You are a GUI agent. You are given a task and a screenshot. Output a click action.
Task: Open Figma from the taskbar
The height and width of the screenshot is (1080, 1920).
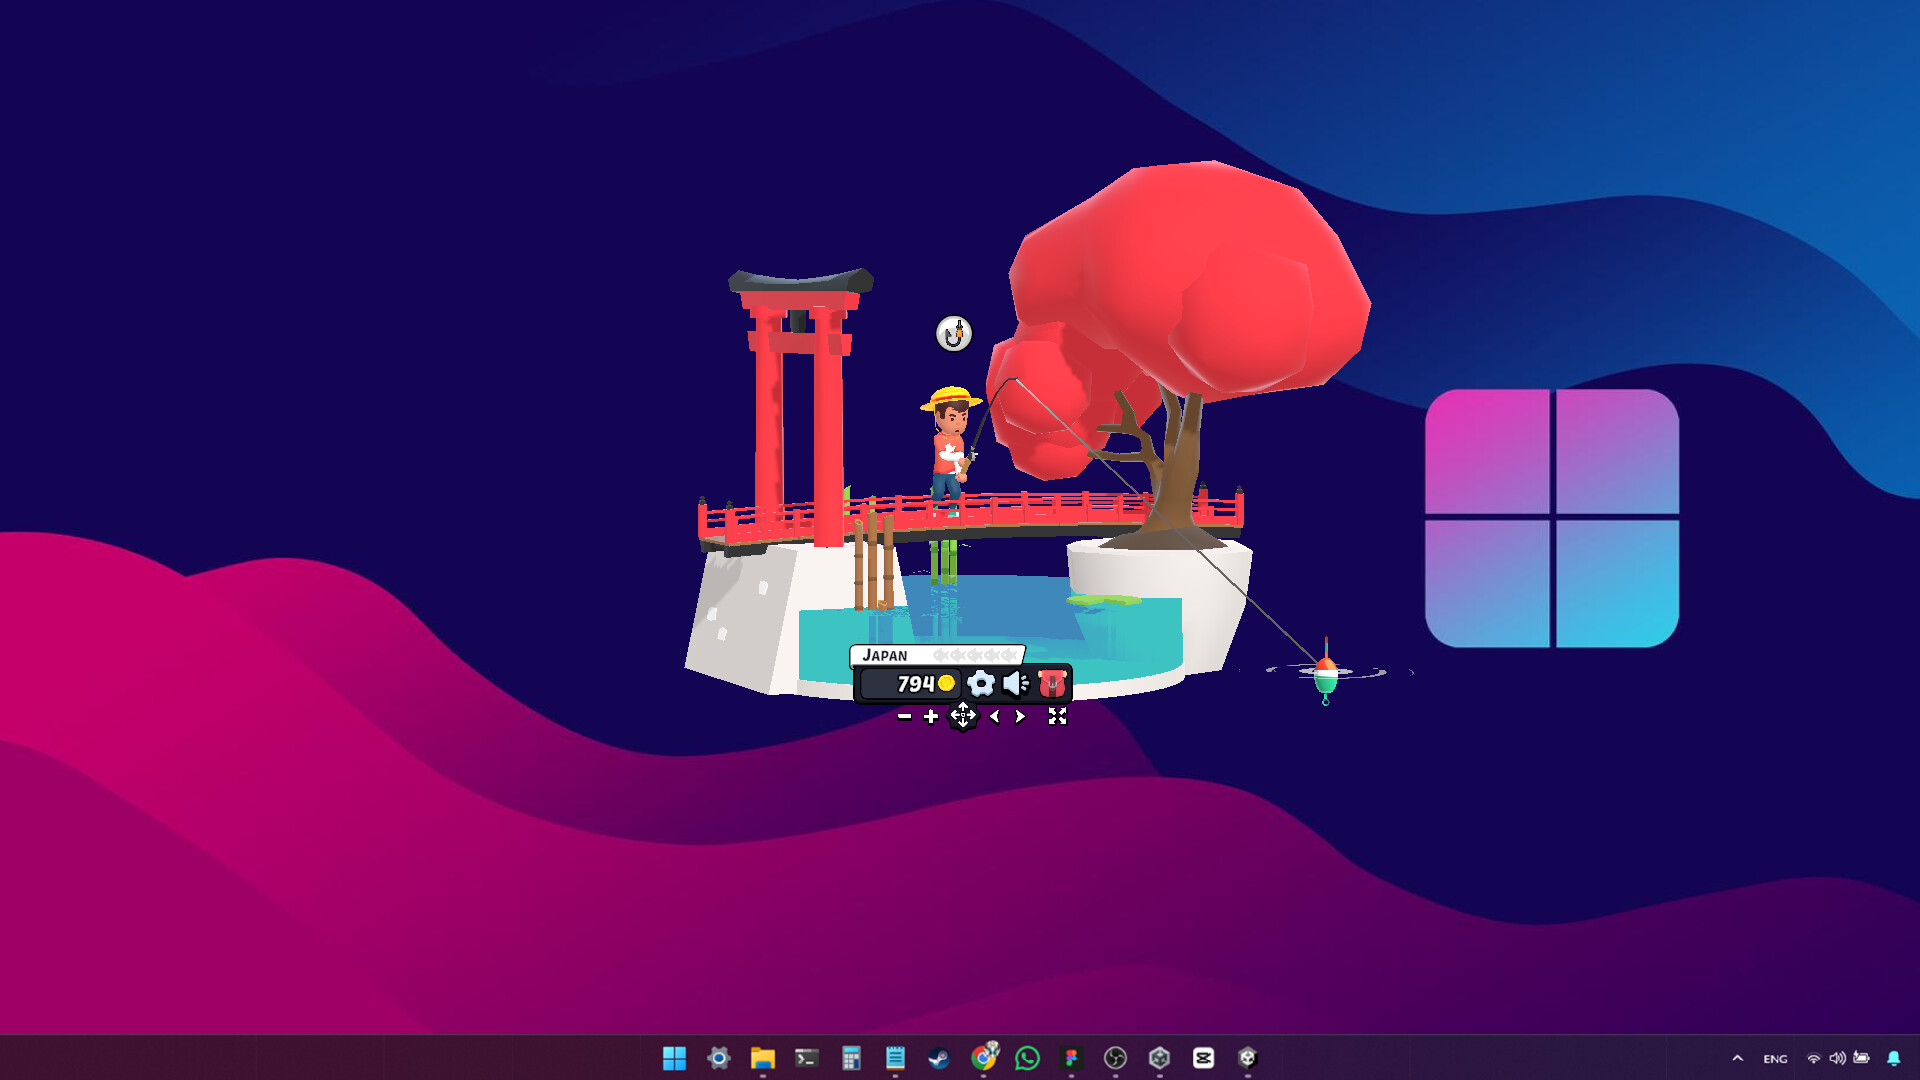[x=1071, y=1058]
